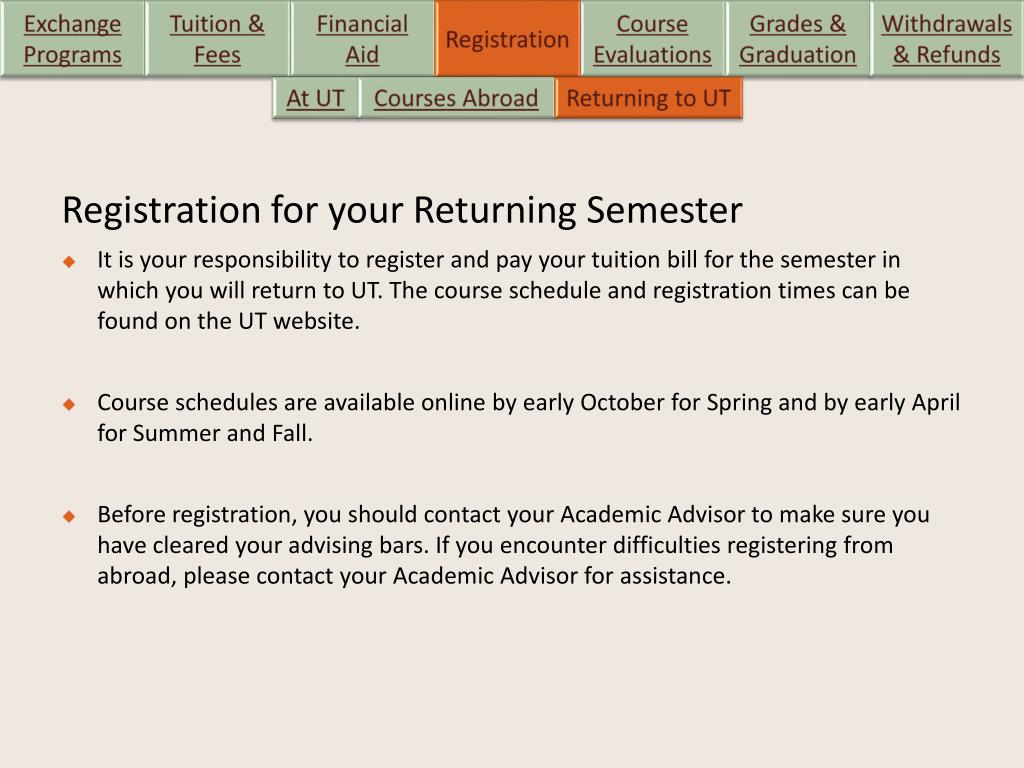Open the Exchange Programs tab
This screenshot has width=1024, height=768.
(72, 39)
